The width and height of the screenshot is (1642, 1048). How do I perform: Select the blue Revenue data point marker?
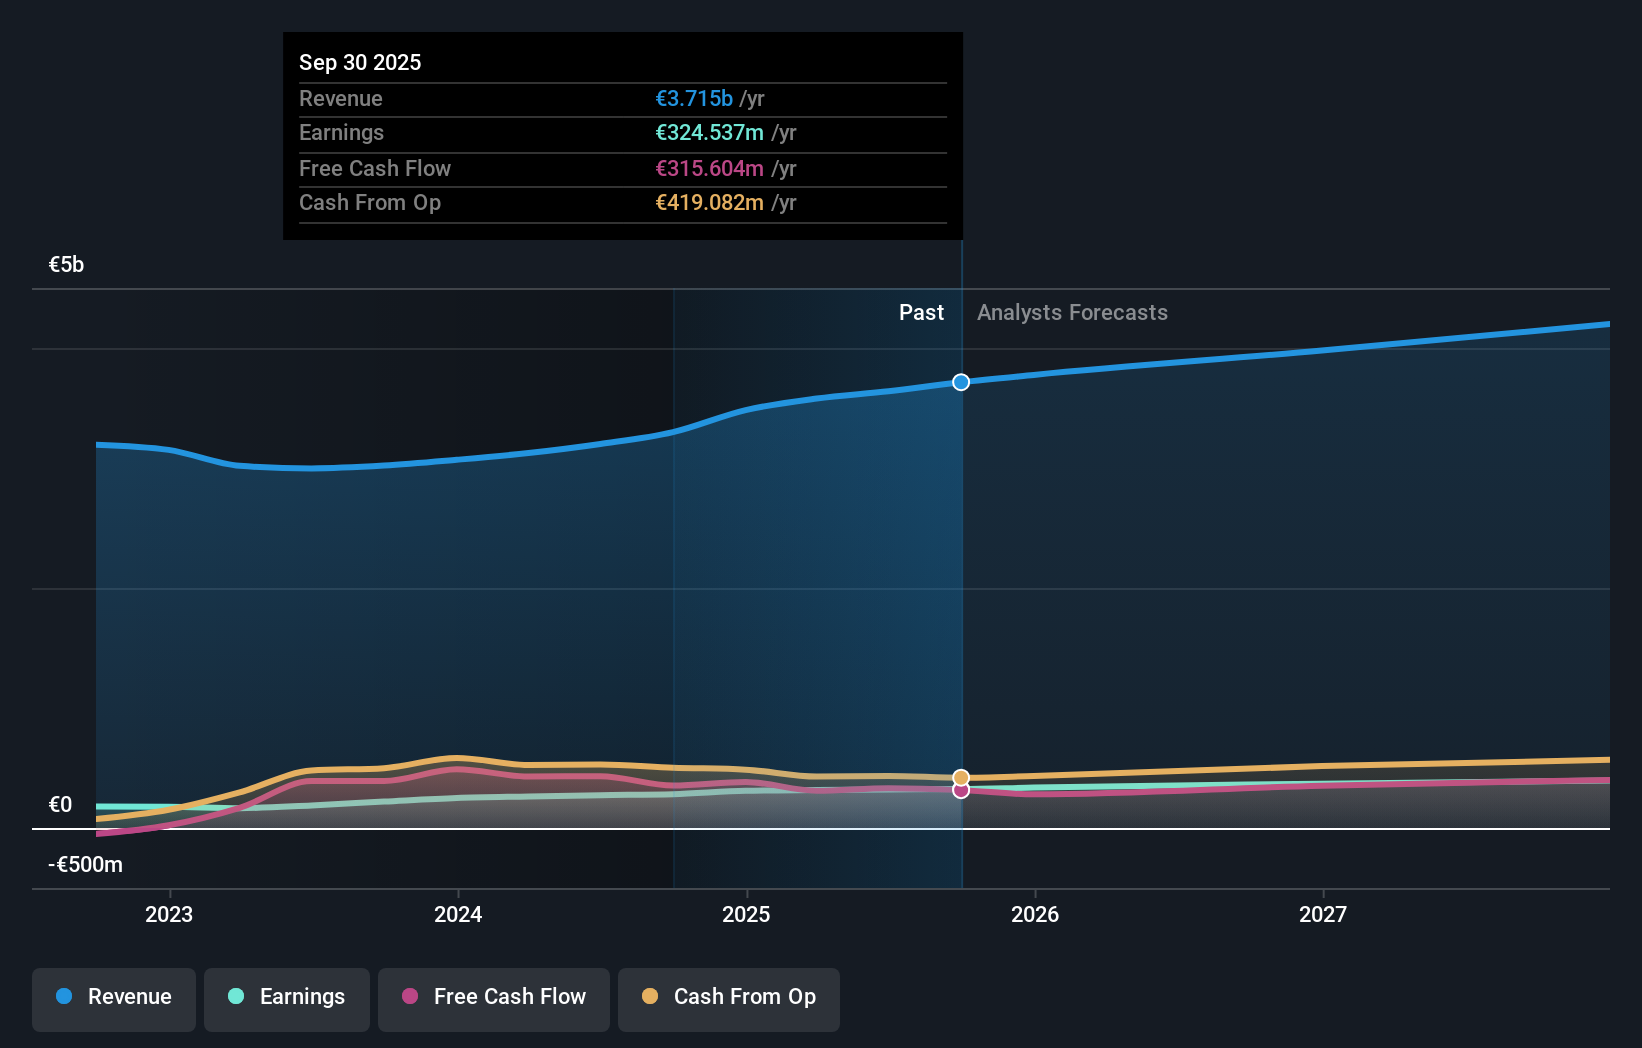(960, 381)
